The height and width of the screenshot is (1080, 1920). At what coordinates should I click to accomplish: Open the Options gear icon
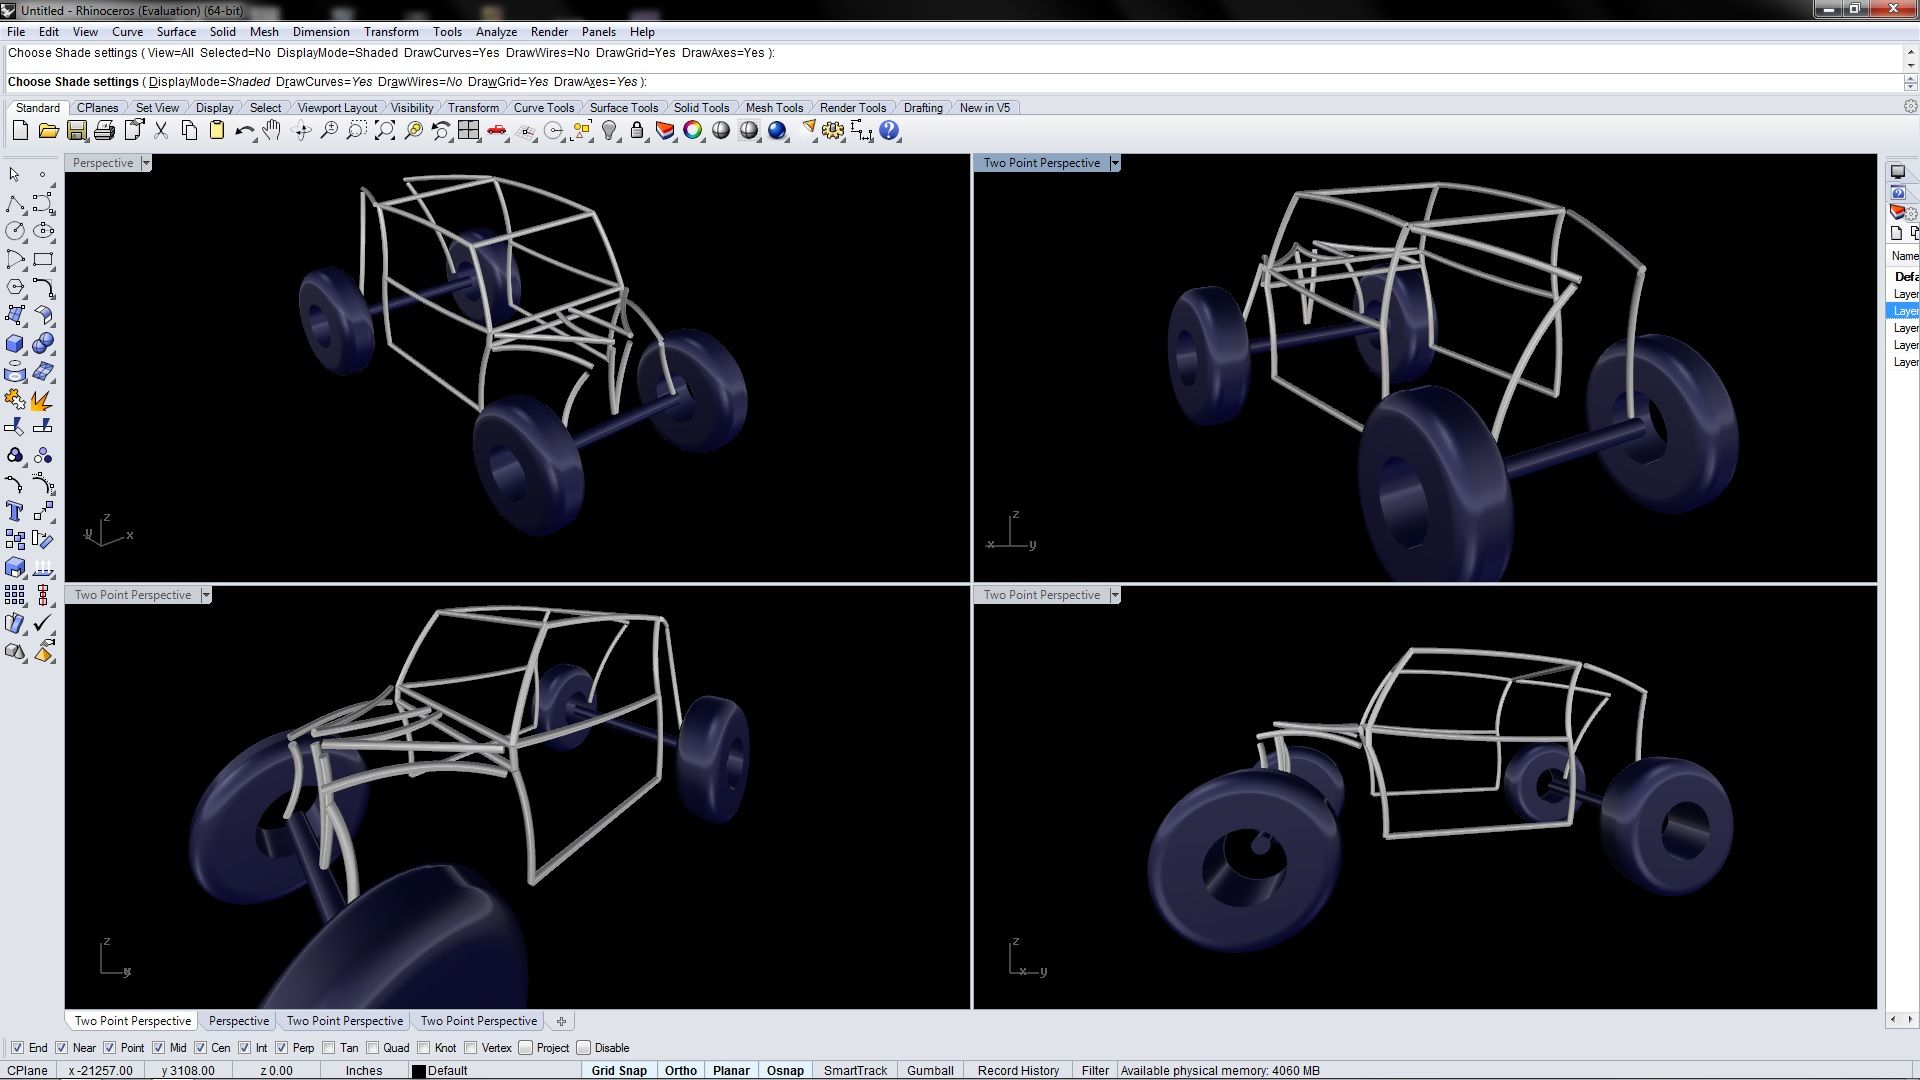pos(833,131)
